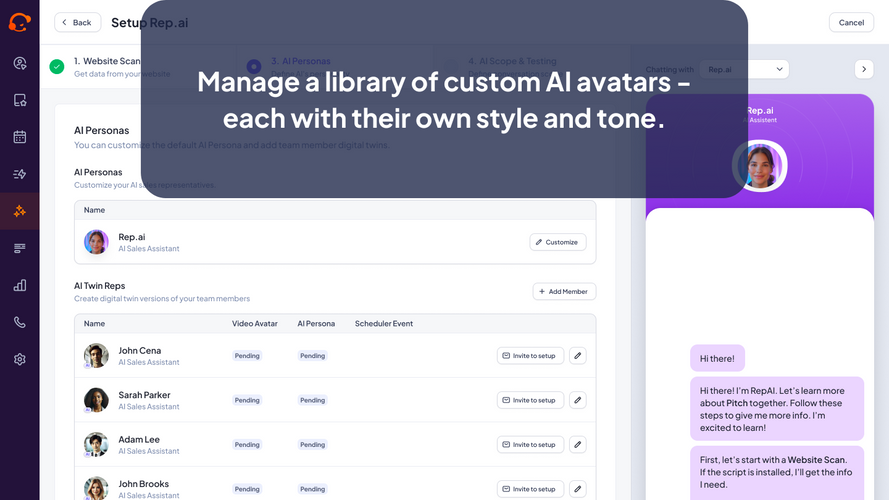Click Sarah Parker's AI Persona Pending badge
Screen dimensions: 889x500
click(312, 400)
